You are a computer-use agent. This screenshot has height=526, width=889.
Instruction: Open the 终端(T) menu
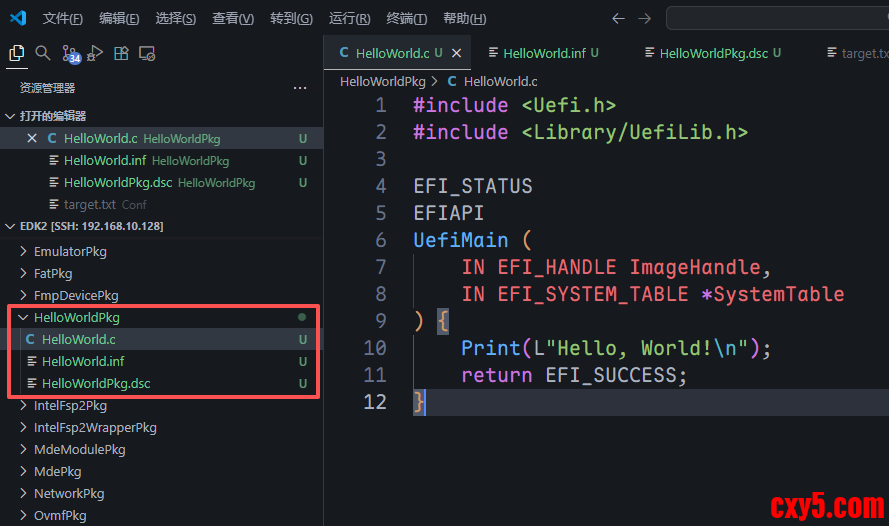pyautogui.click(x=406, y=19)
